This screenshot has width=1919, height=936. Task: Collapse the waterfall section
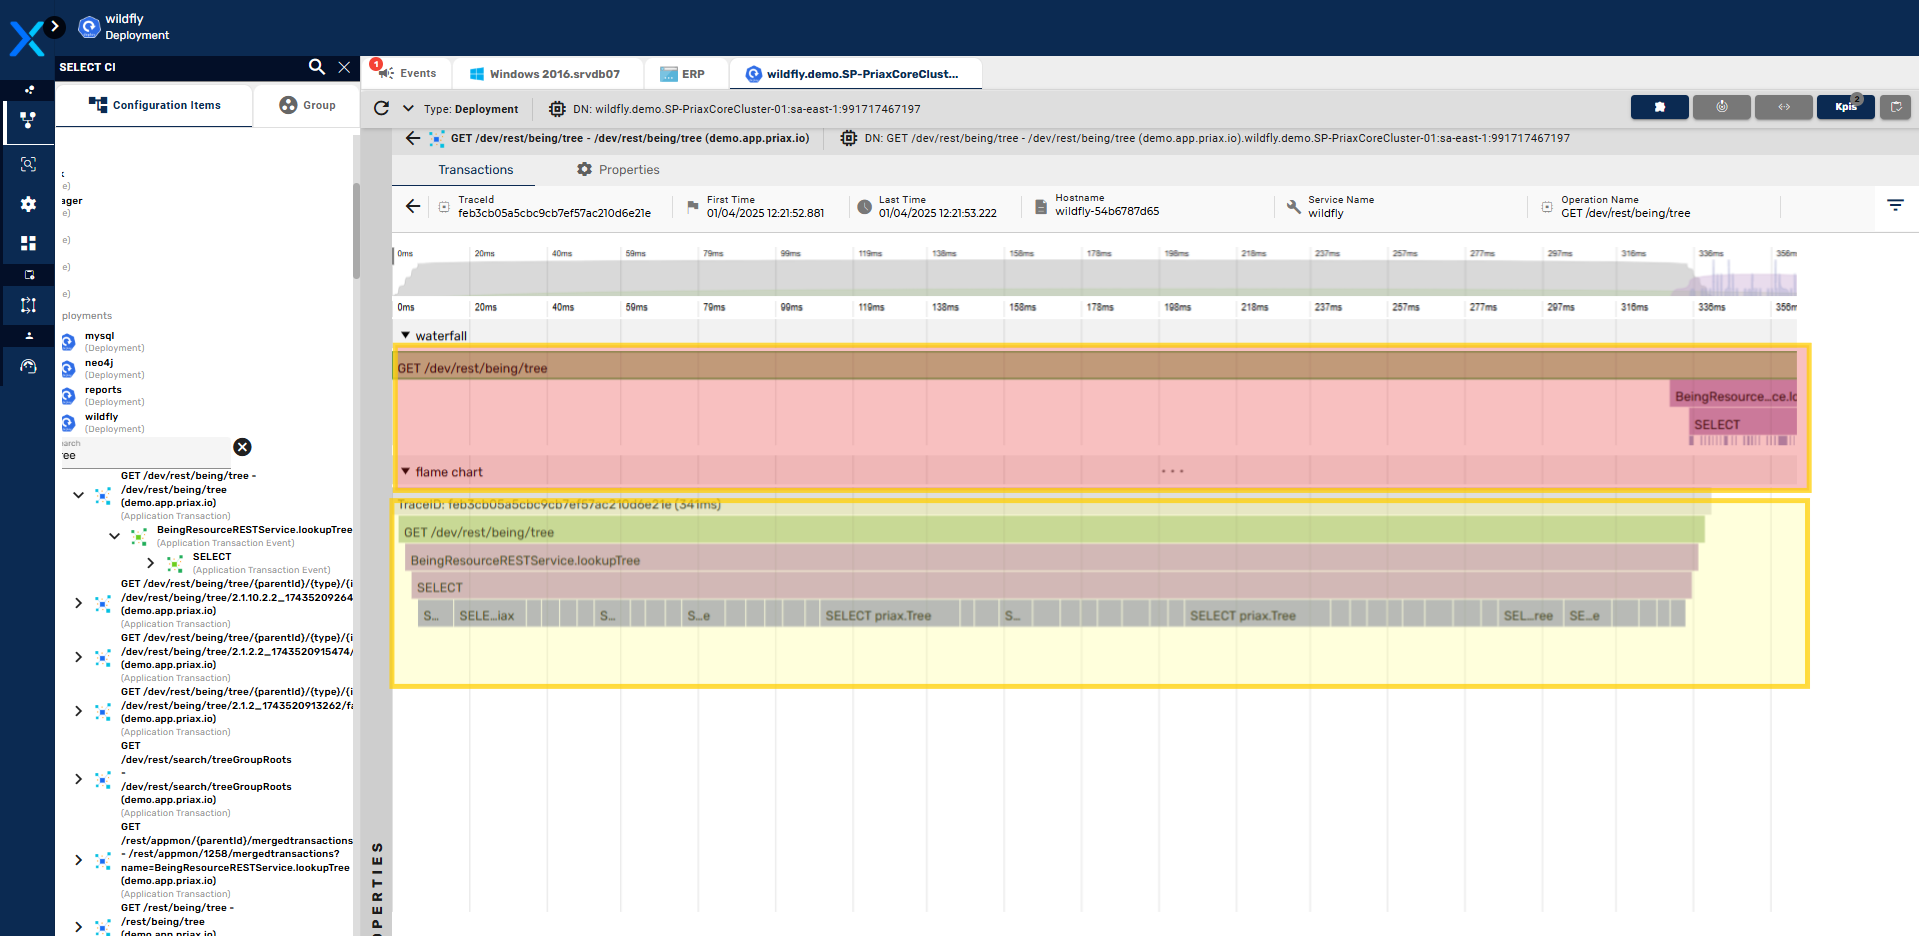click(406, 336)
